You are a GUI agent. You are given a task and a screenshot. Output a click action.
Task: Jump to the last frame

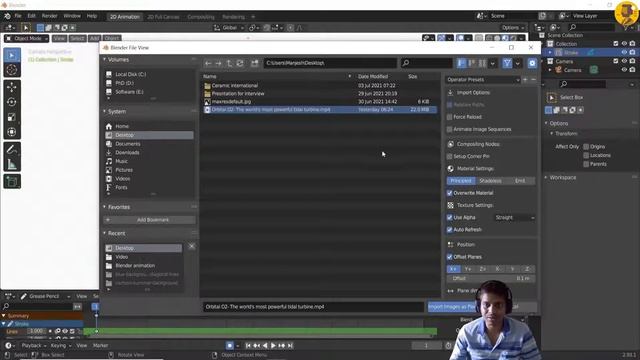coord(290,346)
